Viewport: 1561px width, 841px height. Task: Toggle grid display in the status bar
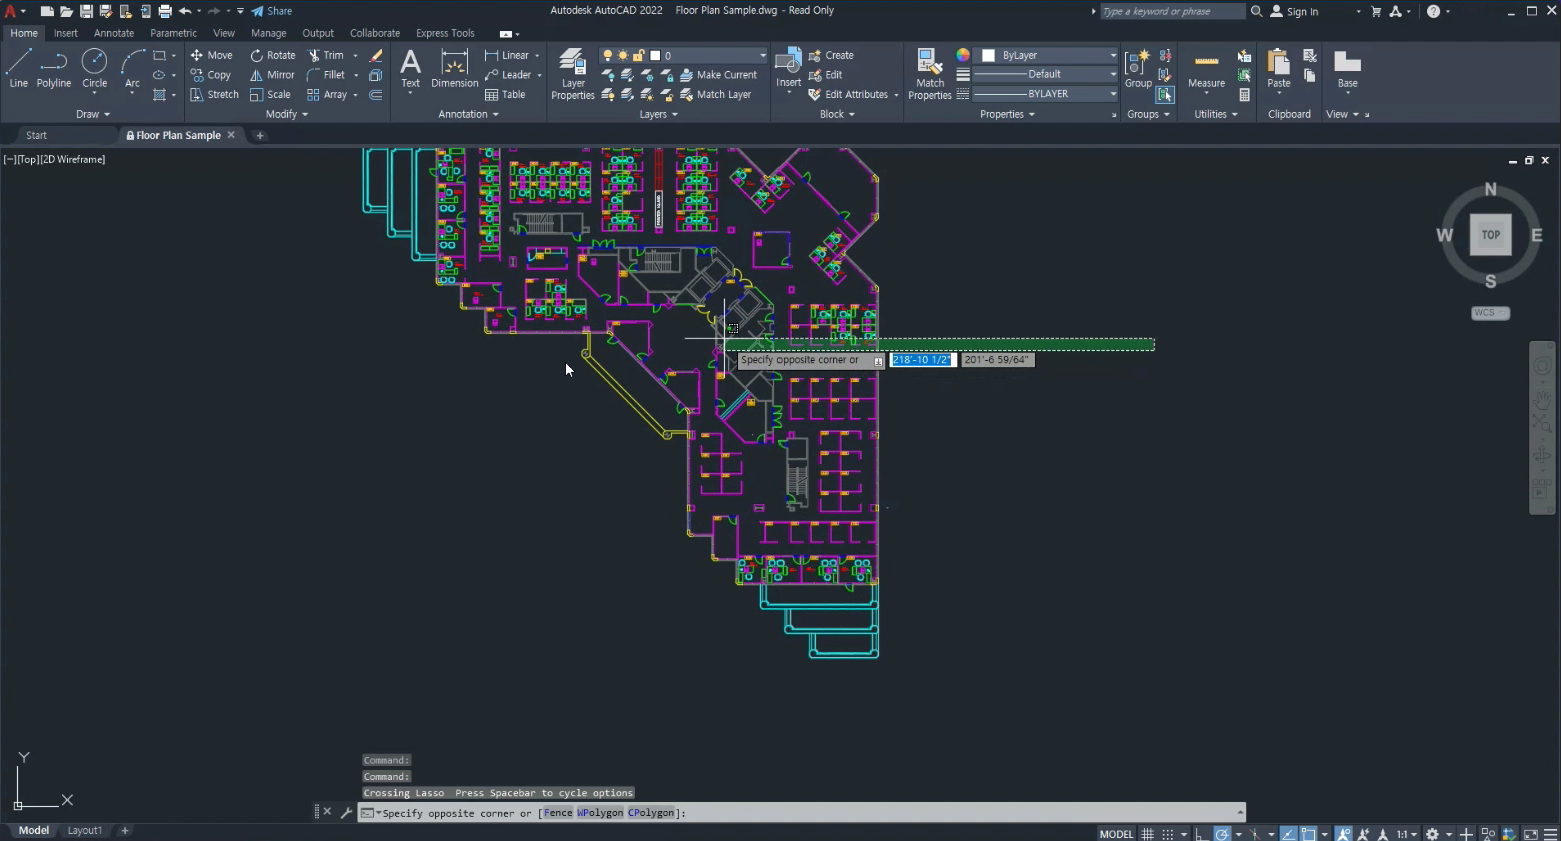click(x=1147, y=833)
